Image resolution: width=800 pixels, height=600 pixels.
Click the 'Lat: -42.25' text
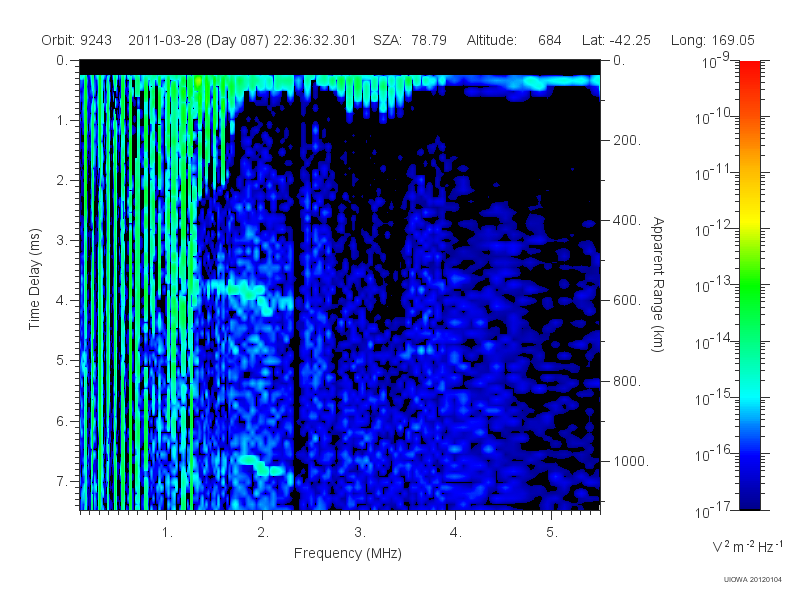(616, 40)
